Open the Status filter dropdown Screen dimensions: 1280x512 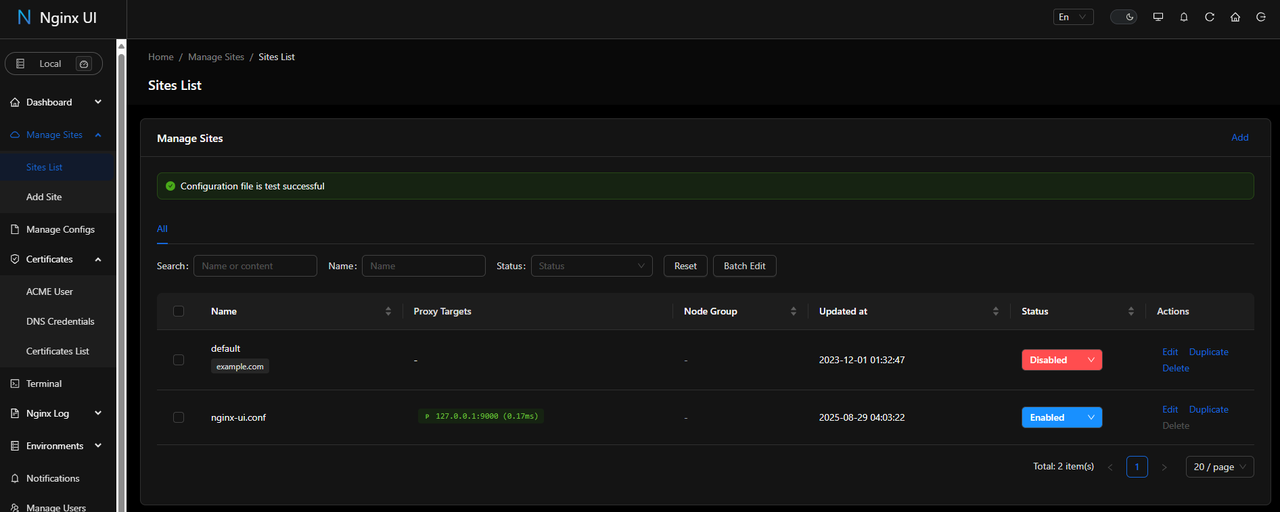click(x=592, y=266)
